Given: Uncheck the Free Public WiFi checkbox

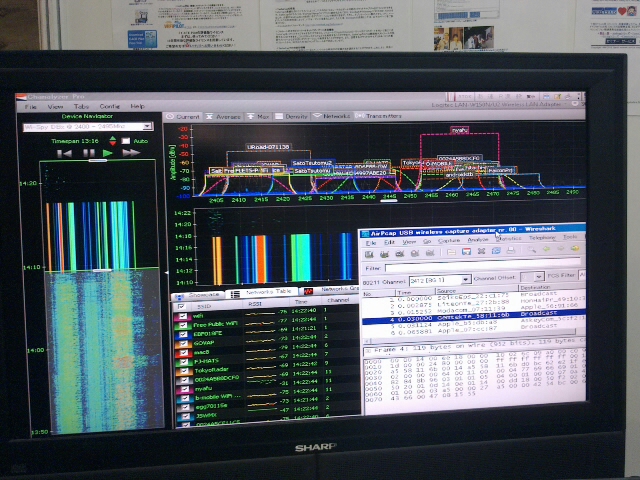Looking at the screenshot, I should click(183, 325).
